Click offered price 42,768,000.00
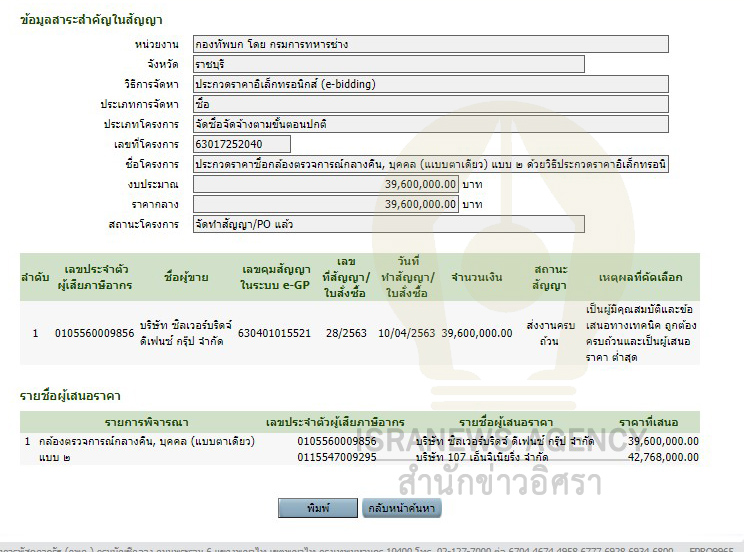The height and width of the screenshot is (552, 744). pos(663,457)
